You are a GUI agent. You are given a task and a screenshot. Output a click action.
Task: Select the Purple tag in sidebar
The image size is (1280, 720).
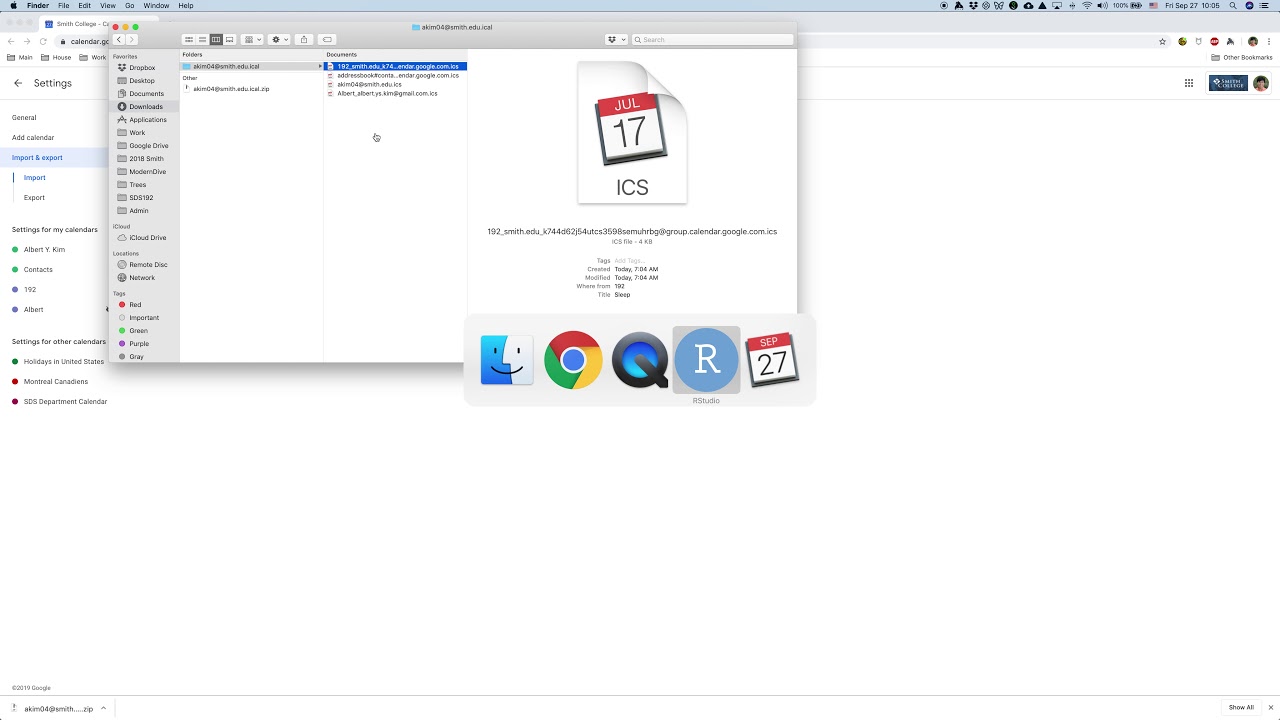tap(139, 344)
